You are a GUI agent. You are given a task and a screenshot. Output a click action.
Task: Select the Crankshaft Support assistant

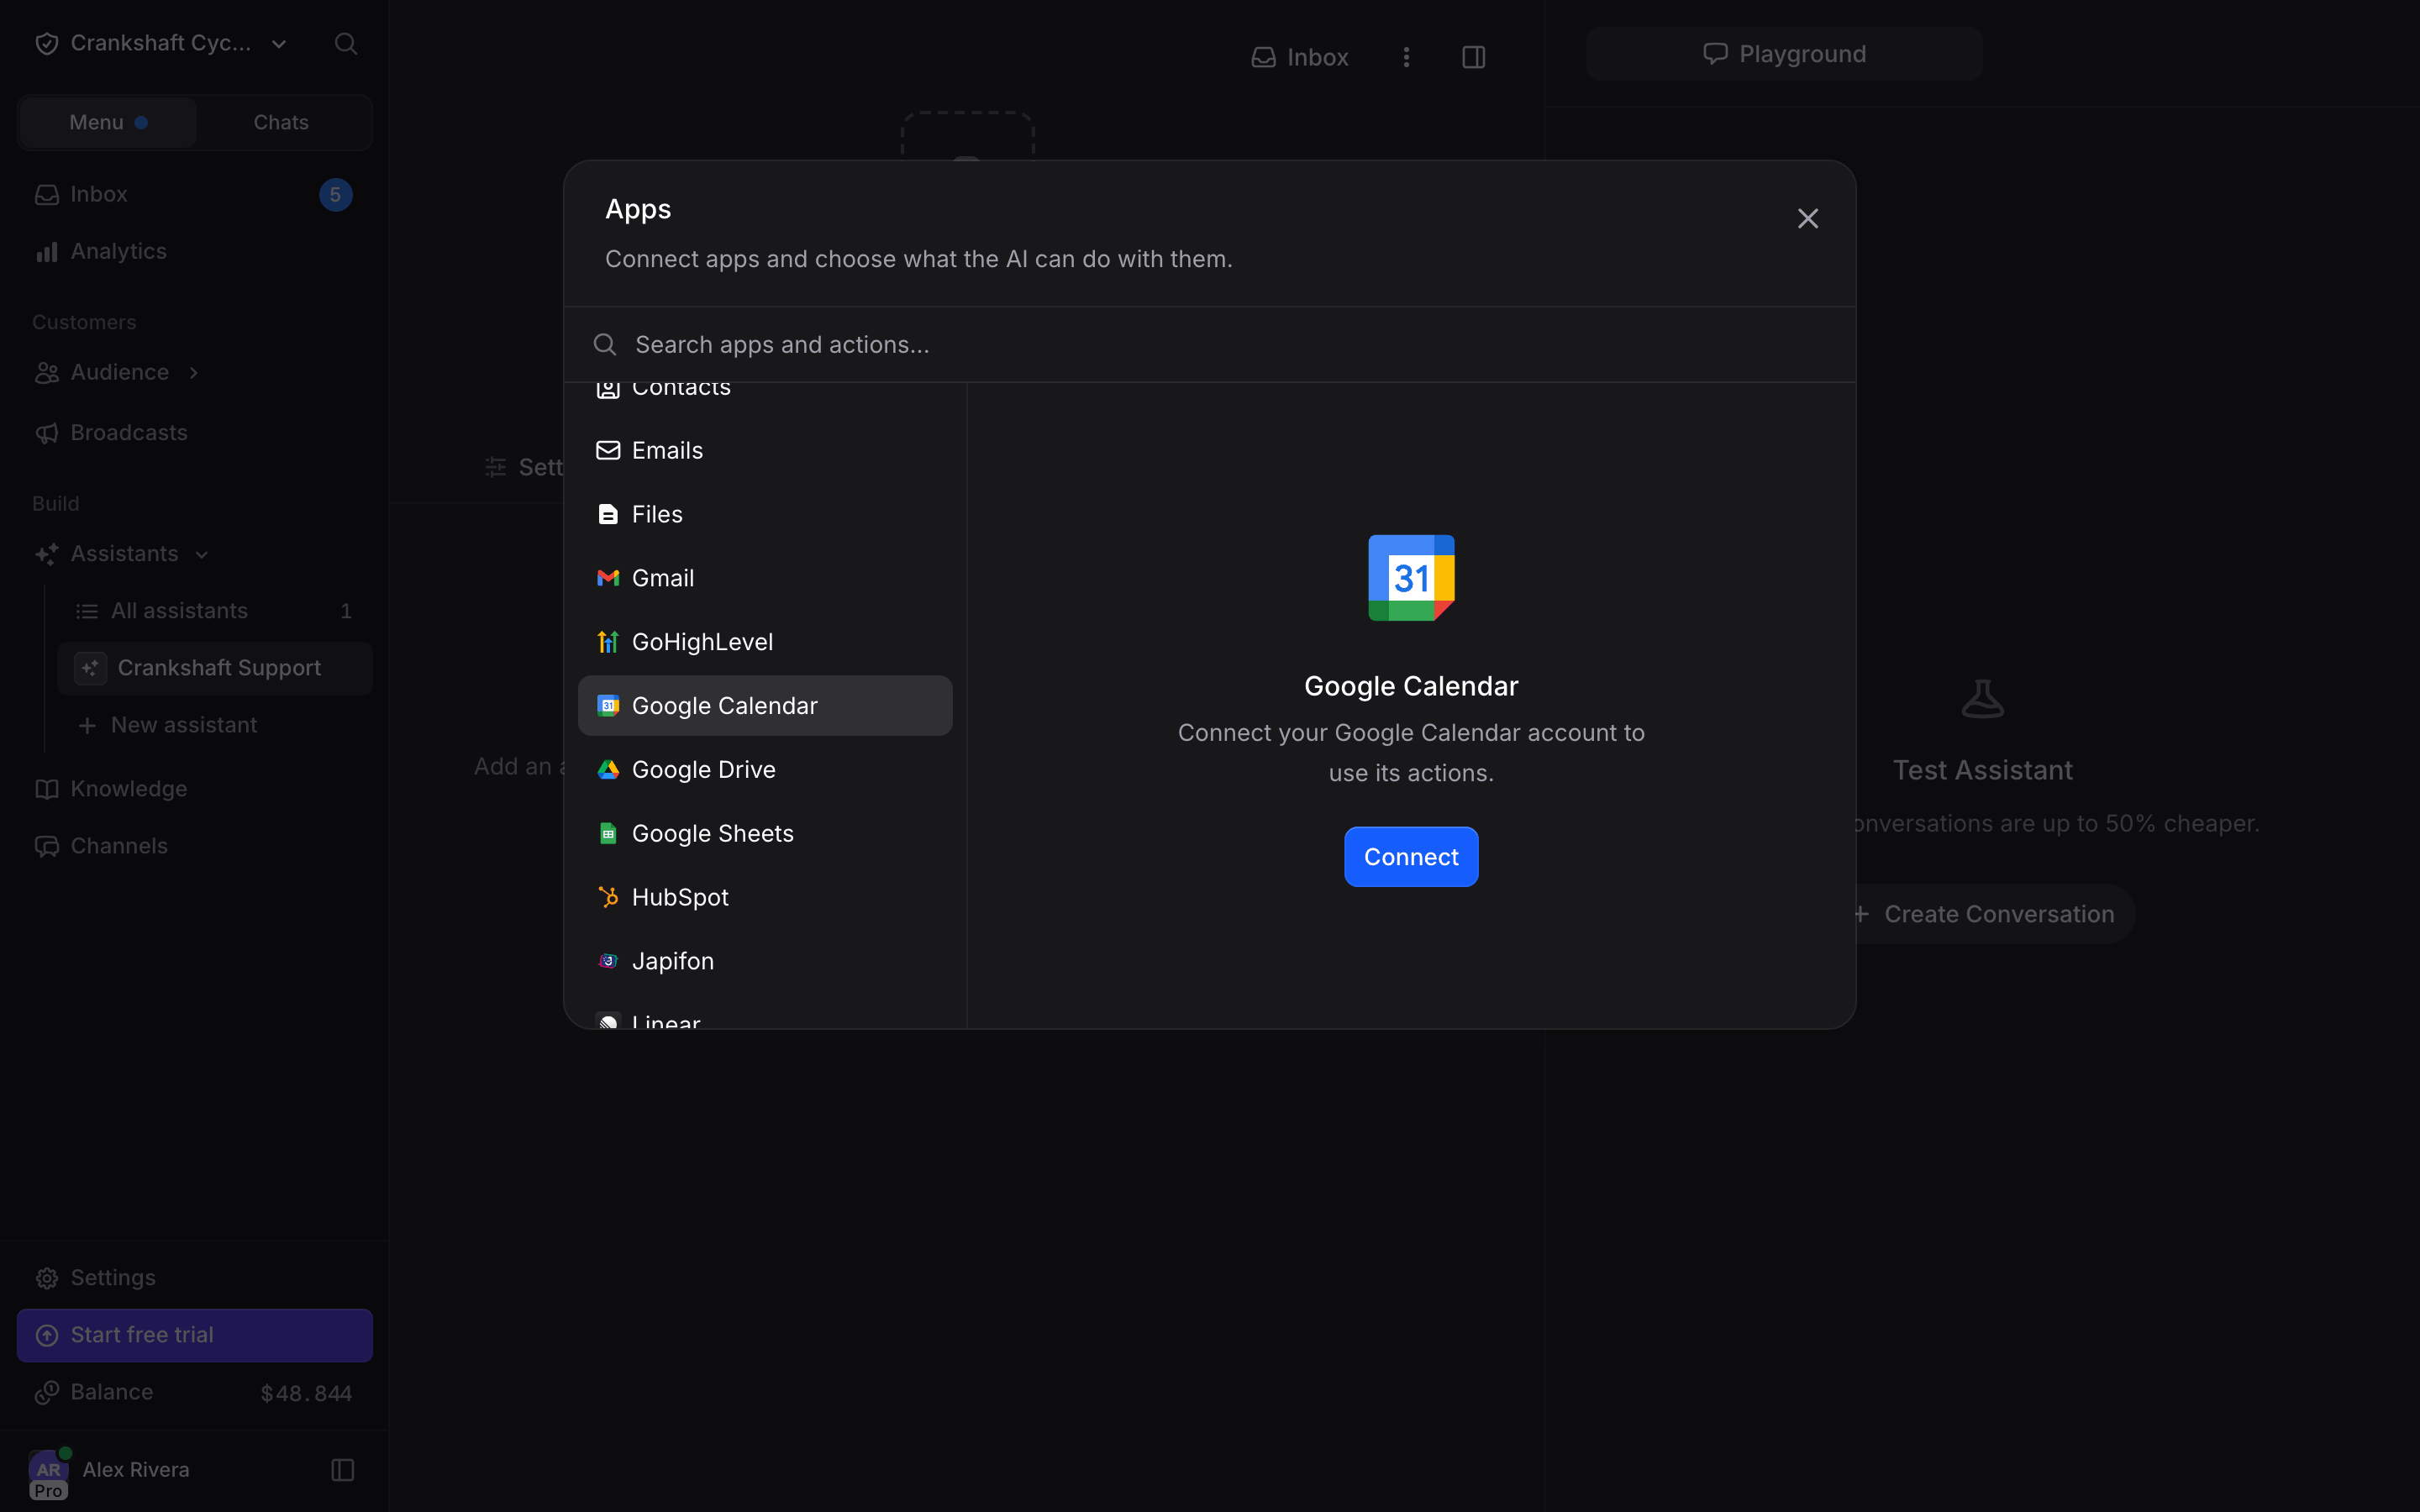tap(215, 668)
